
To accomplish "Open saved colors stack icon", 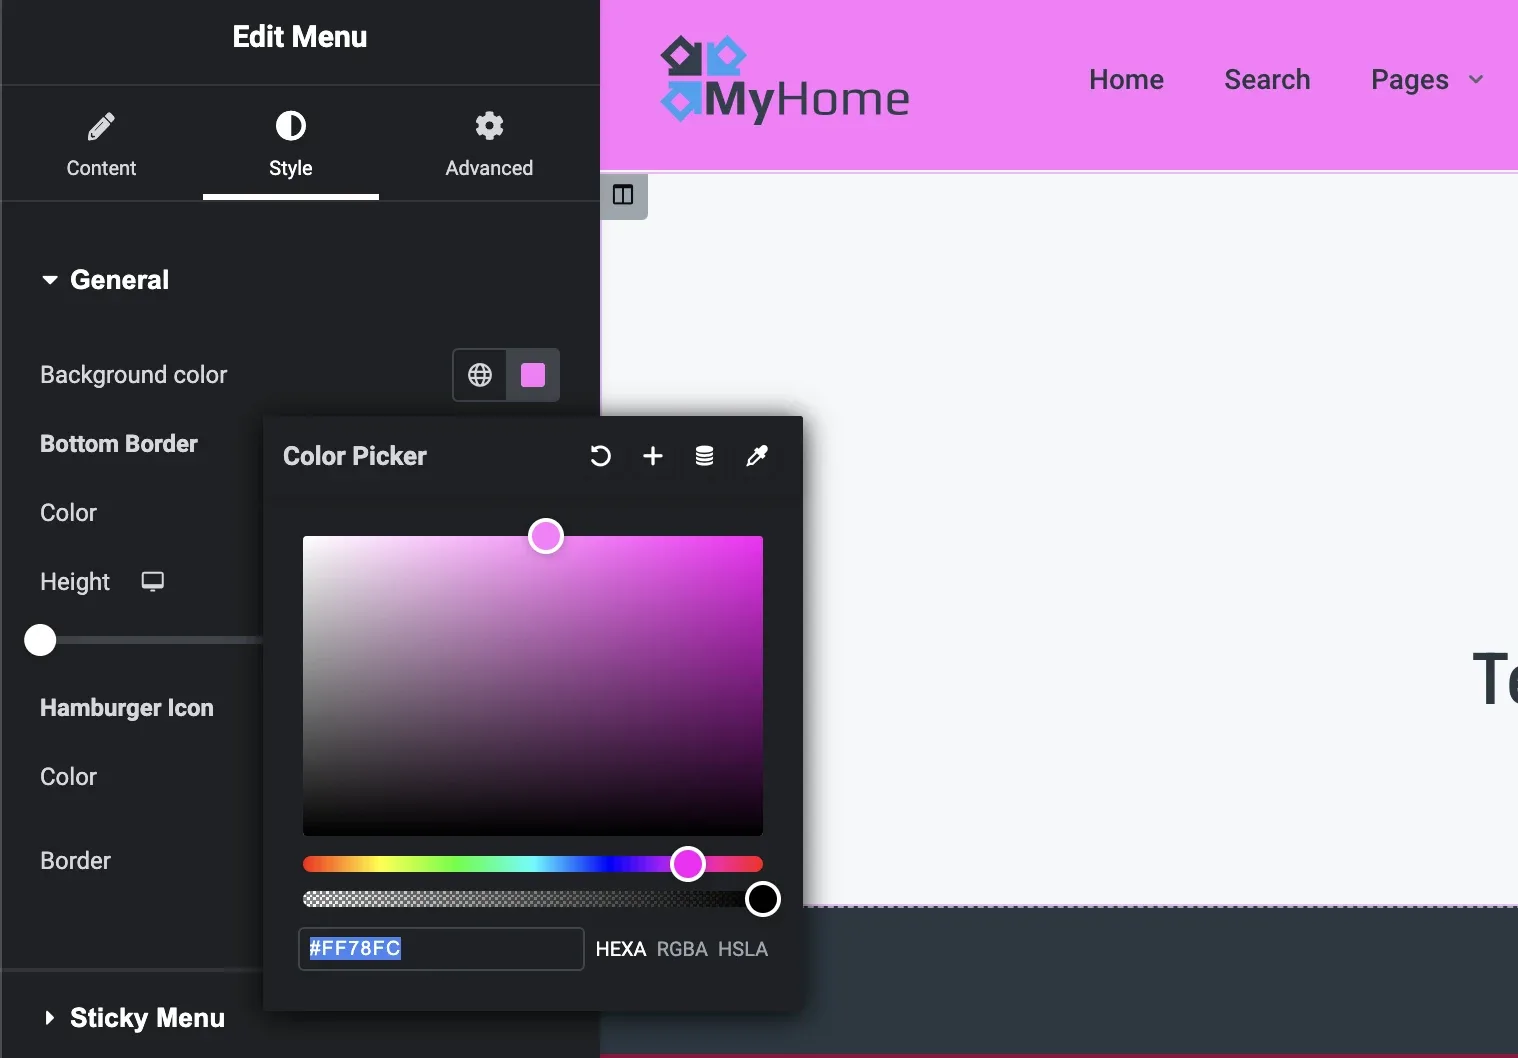I will [705, 456].
